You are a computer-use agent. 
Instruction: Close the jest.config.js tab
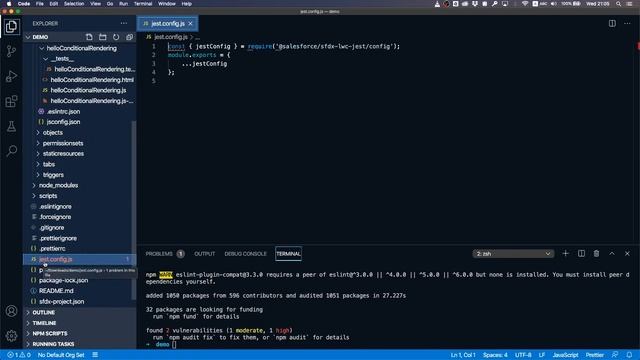[191, 24]
